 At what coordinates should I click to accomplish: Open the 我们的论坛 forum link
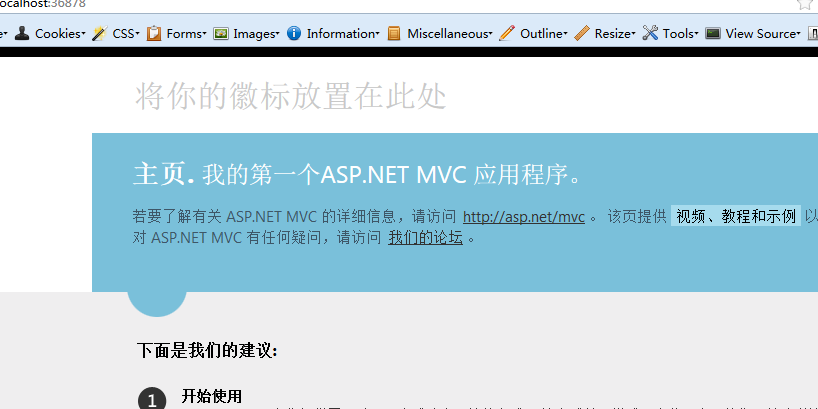(426, 238)
